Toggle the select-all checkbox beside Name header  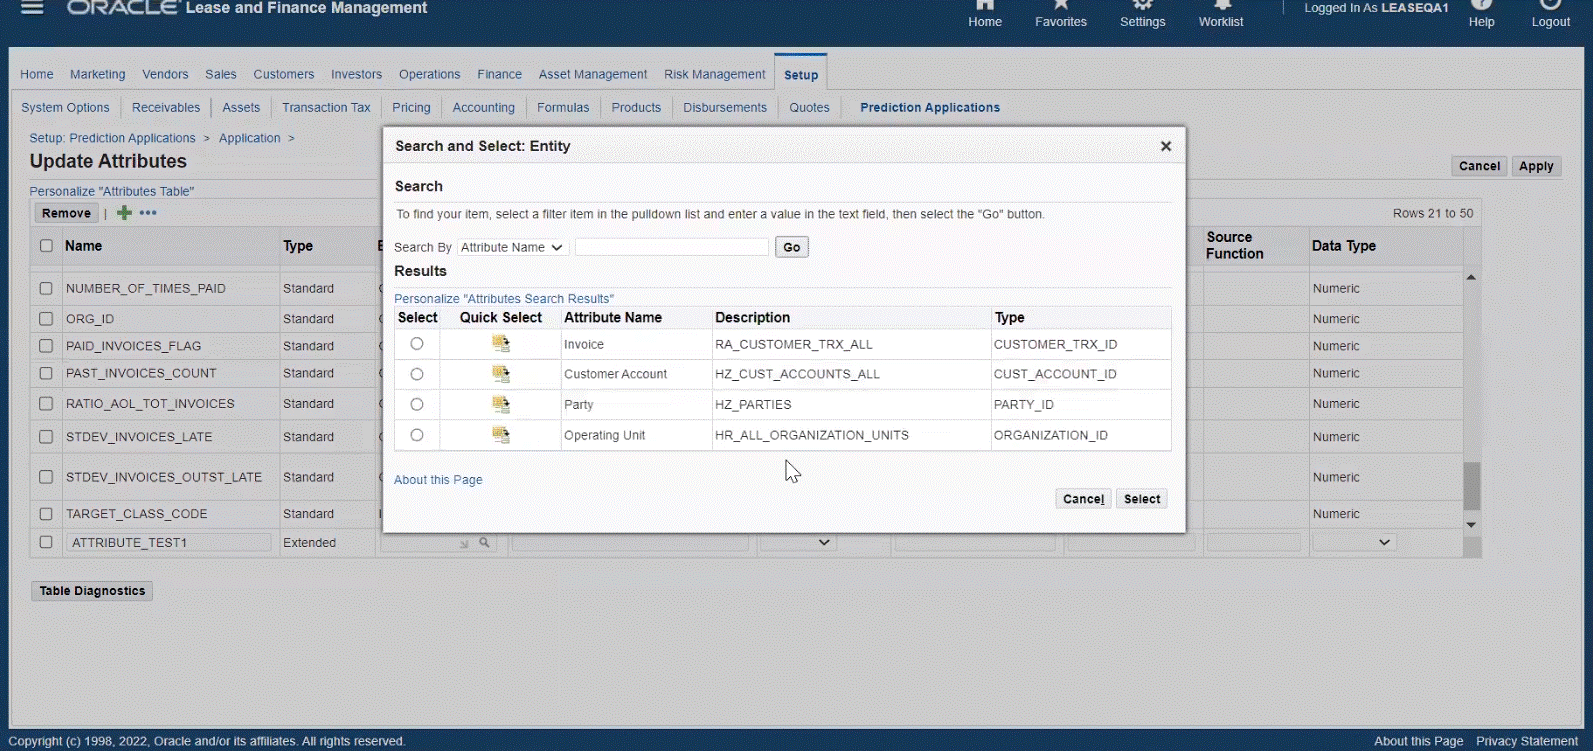46,246
